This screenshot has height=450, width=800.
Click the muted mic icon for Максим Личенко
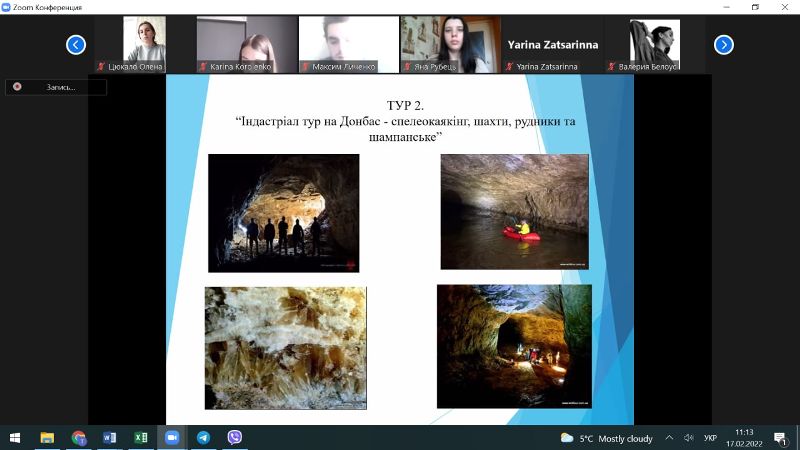305,66
